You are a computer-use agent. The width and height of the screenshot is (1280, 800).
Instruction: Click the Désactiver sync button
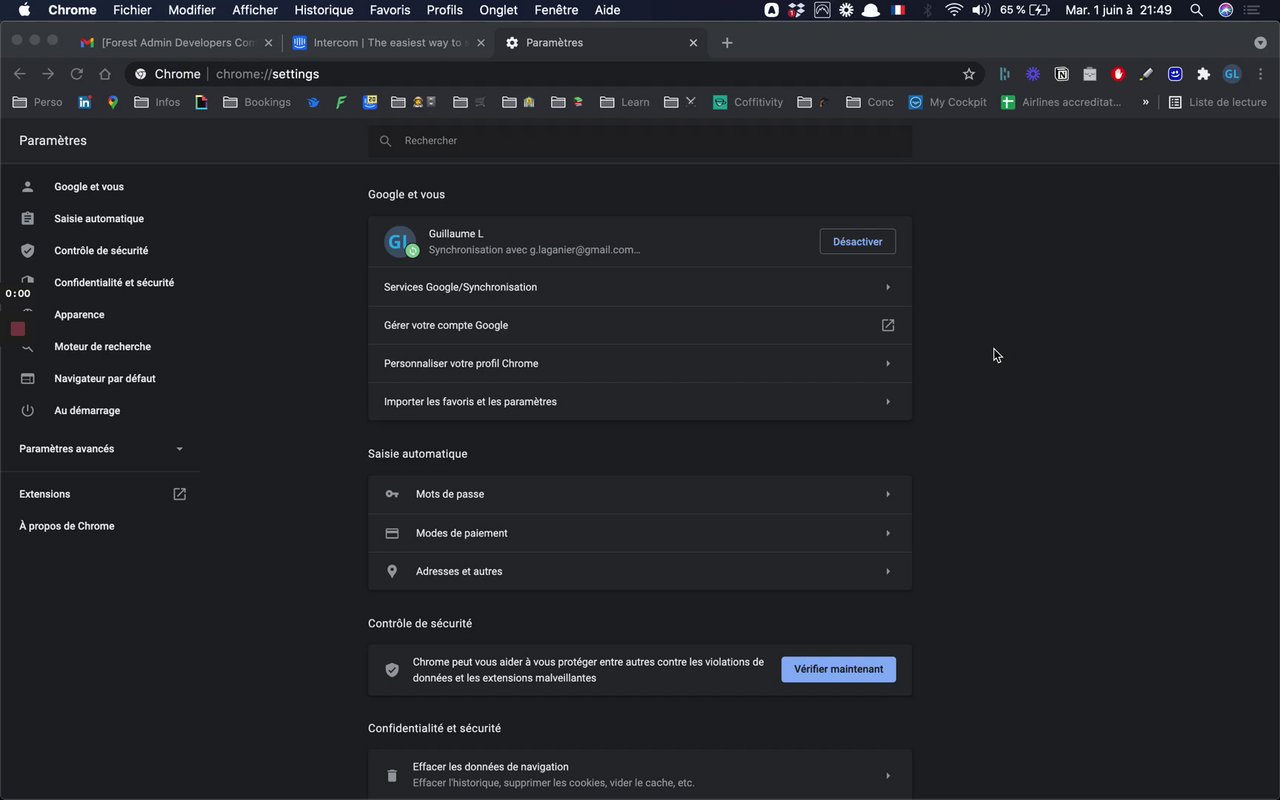click(857, 242)
